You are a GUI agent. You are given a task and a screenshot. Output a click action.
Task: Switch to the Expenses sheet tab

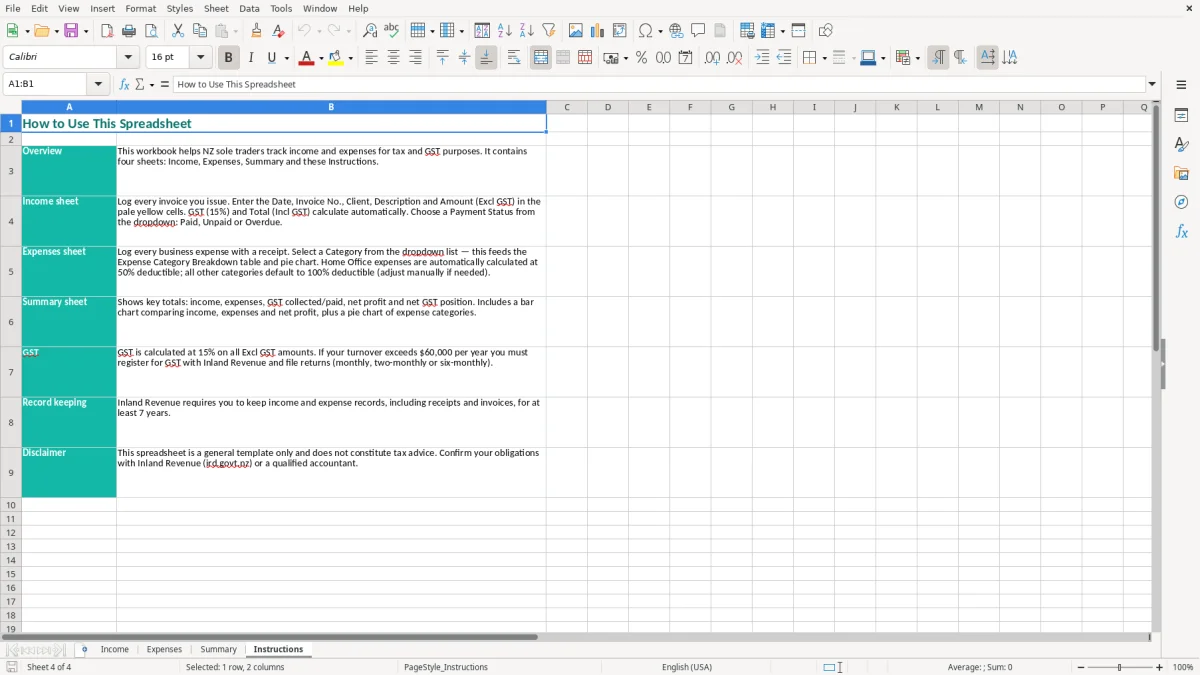point(164,649)
